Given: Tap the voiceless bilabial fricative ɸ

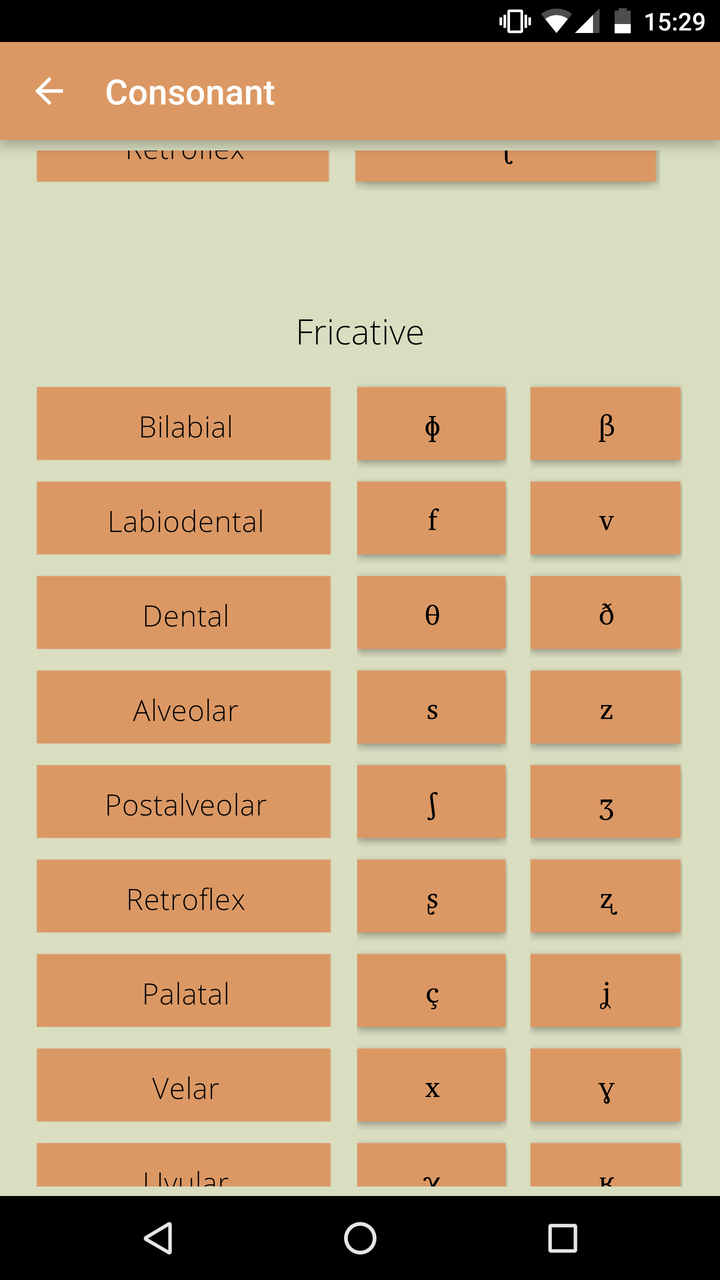Looking at the screenshot, I should click(431, 424).
